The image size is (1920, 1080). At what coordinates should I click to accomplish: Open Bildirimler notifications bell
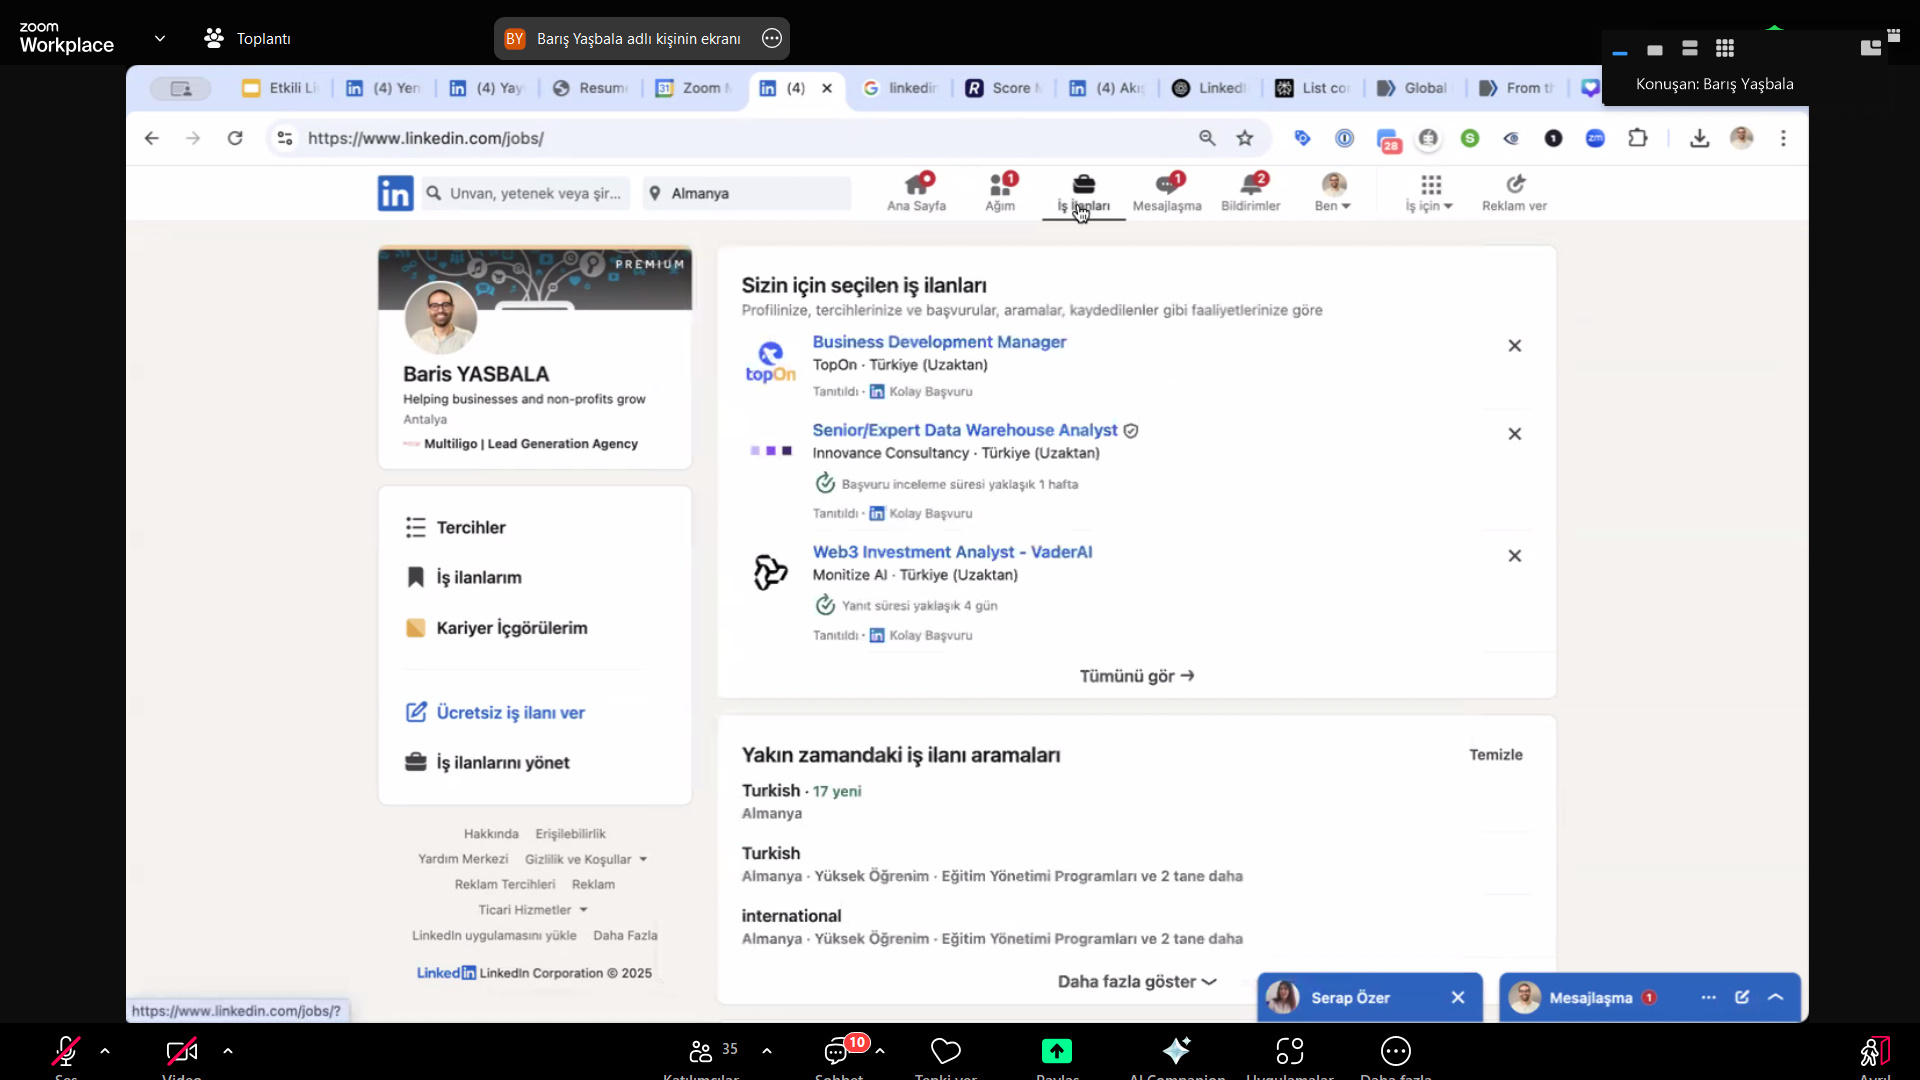point(1250,191)
